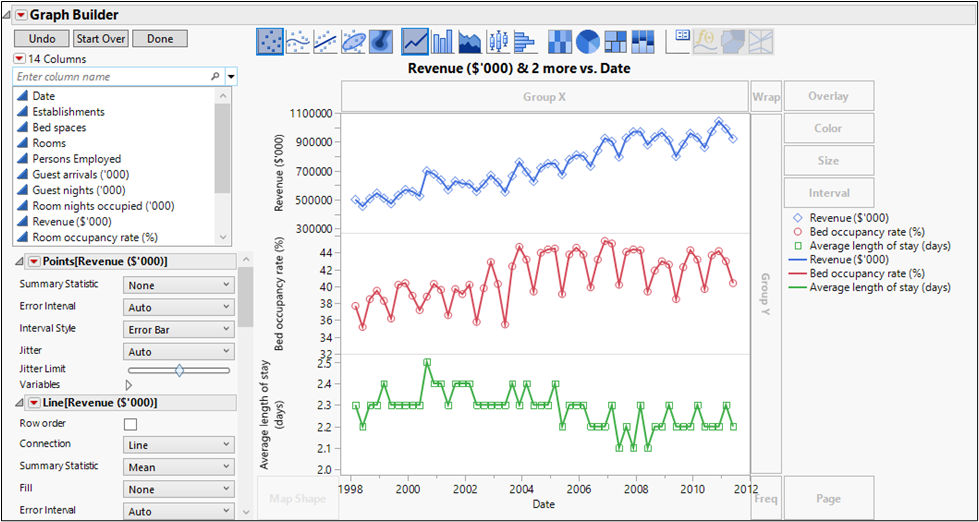This screenshot has width=979, height=522.
Task: Open the Line[Revenue] red triangle menu
Action: (x=33, y=403)
